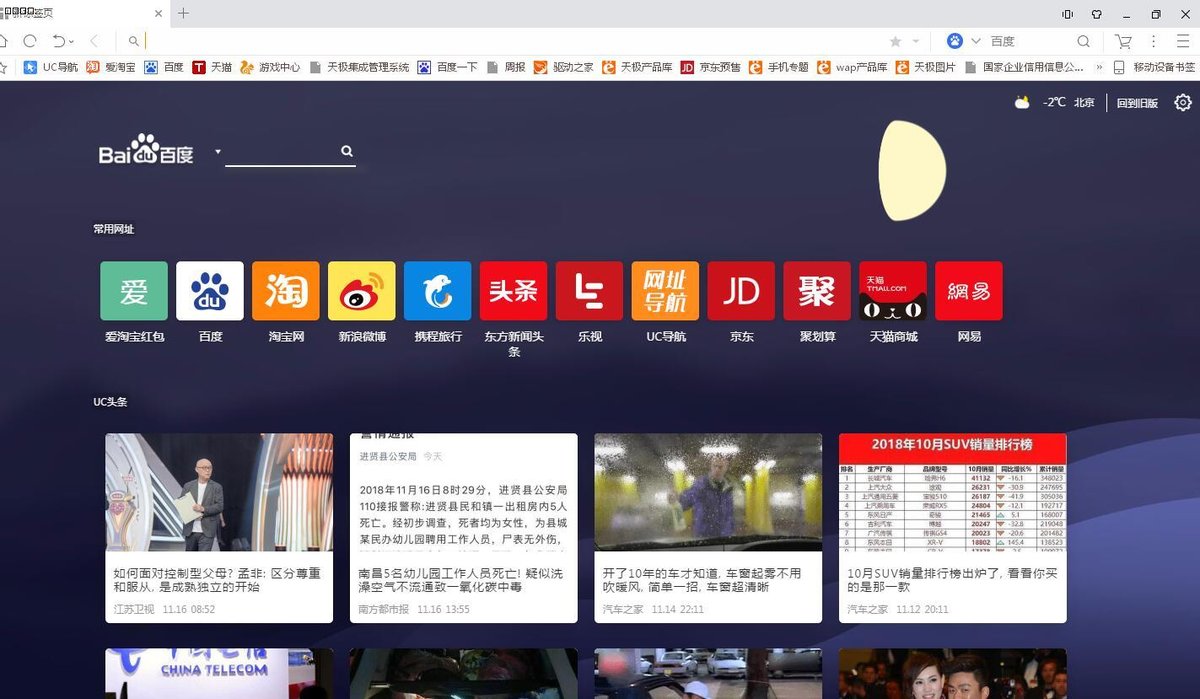Open the 爱淘宝红包 tile
The height and width of the screenshot is (699, 1200).
pos(134,291)
